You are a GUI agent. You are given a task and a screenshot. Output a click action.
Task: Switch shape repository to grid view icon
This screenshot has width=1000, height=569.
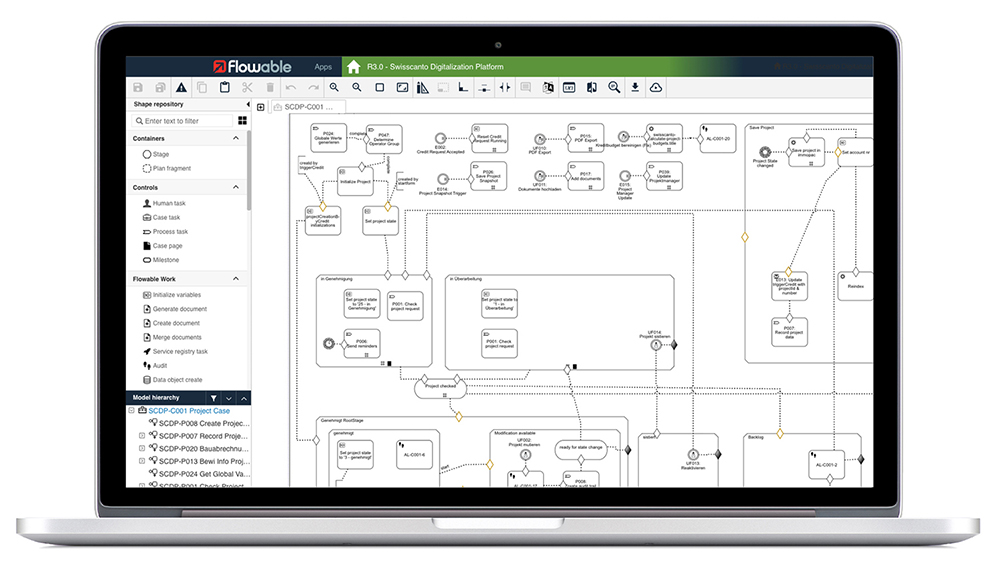coord(242,121)
